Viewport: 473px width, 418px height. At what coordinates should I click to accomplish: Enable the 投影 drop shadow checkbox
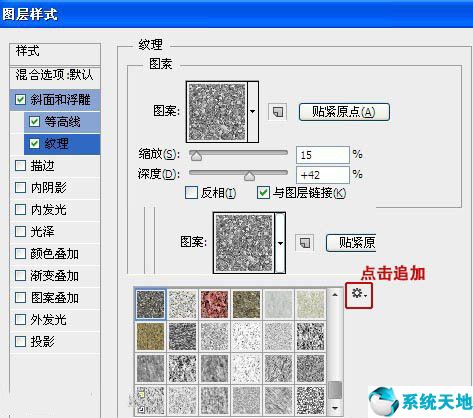point(20,341)
